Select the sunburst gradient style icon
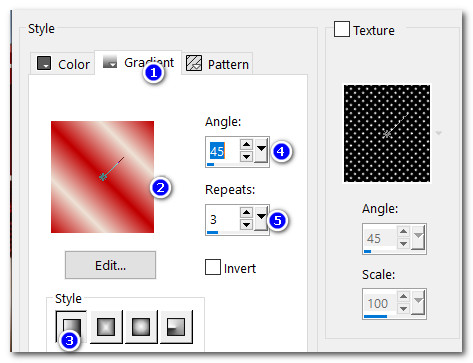The image size is (473, 363). click(x=141, y=327)
